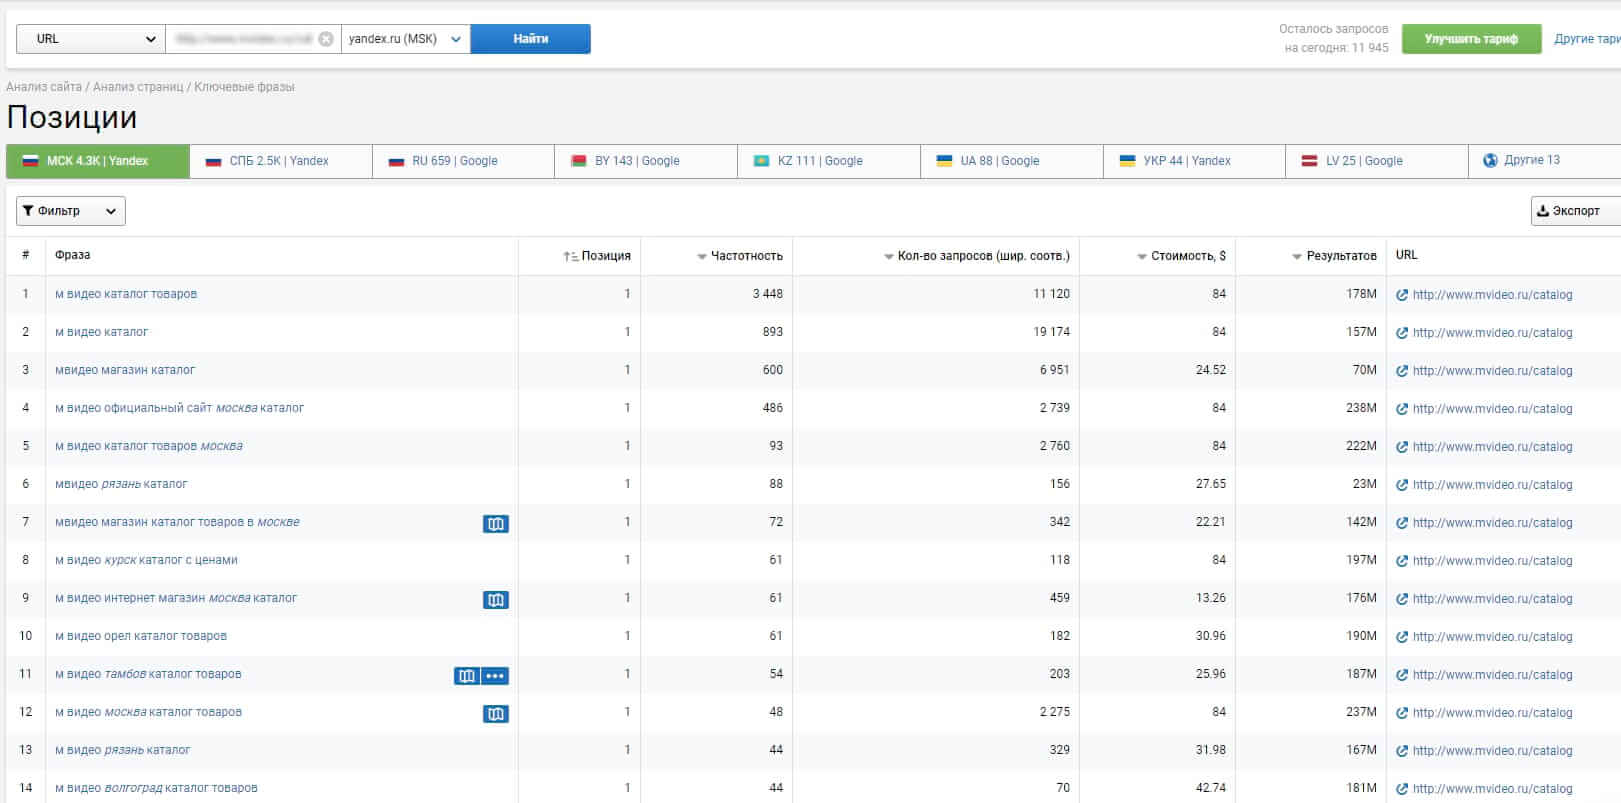Open Анализ страниц breadcrumb link

(138, 87)
